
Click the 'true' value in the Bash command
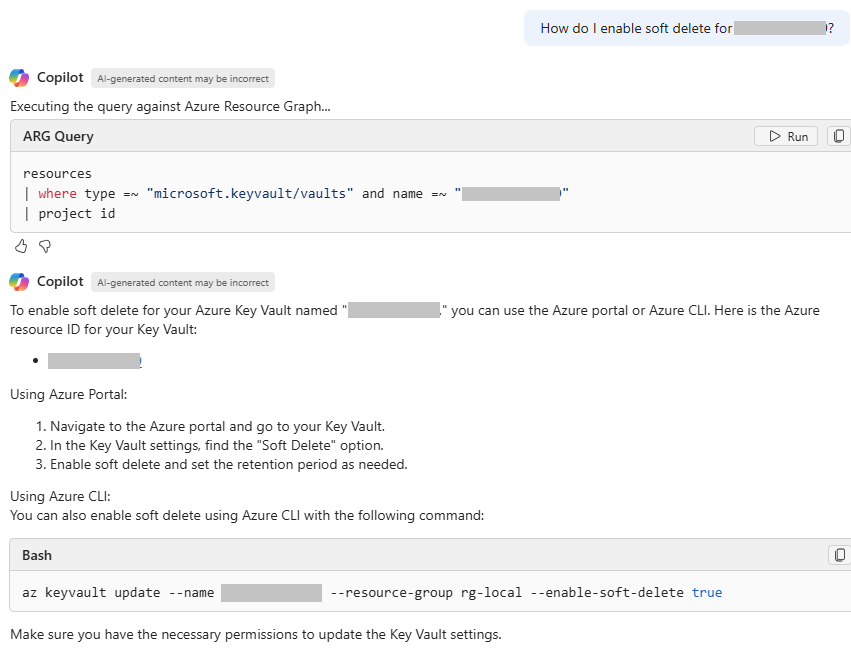[706, 592]
